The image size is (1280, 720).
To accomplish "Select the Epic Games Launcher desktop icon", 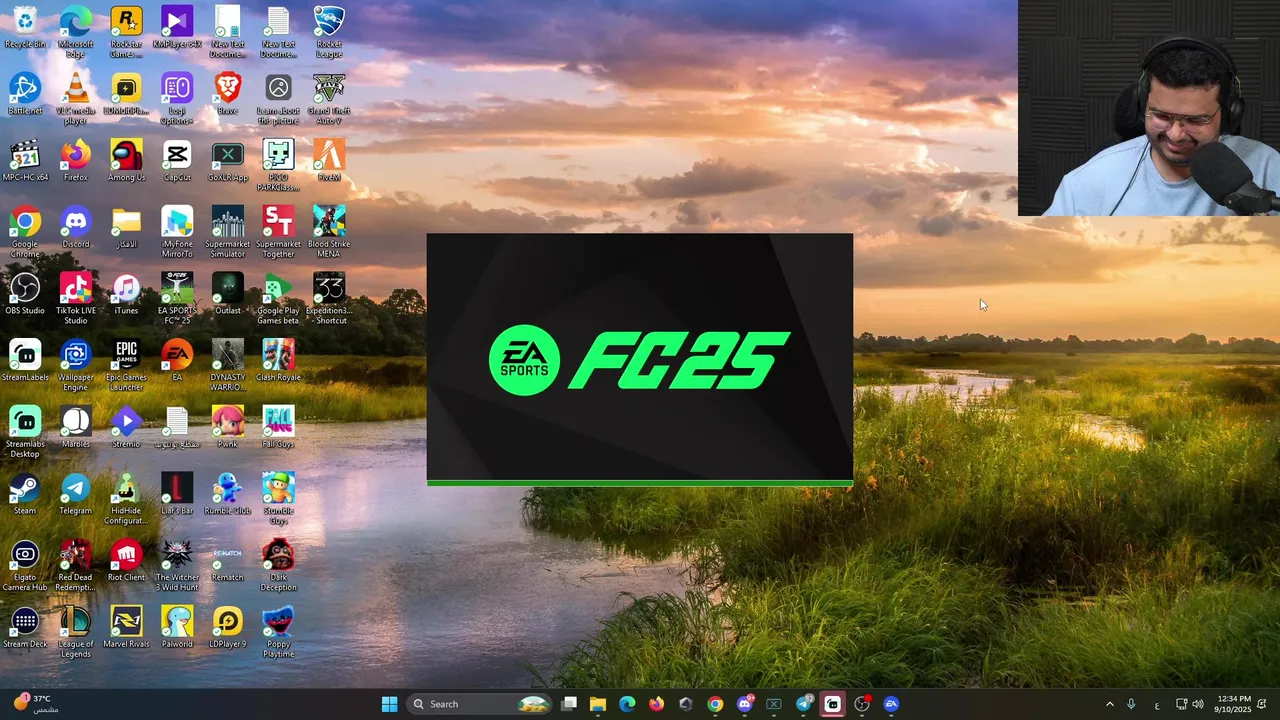I will point(126,365).
